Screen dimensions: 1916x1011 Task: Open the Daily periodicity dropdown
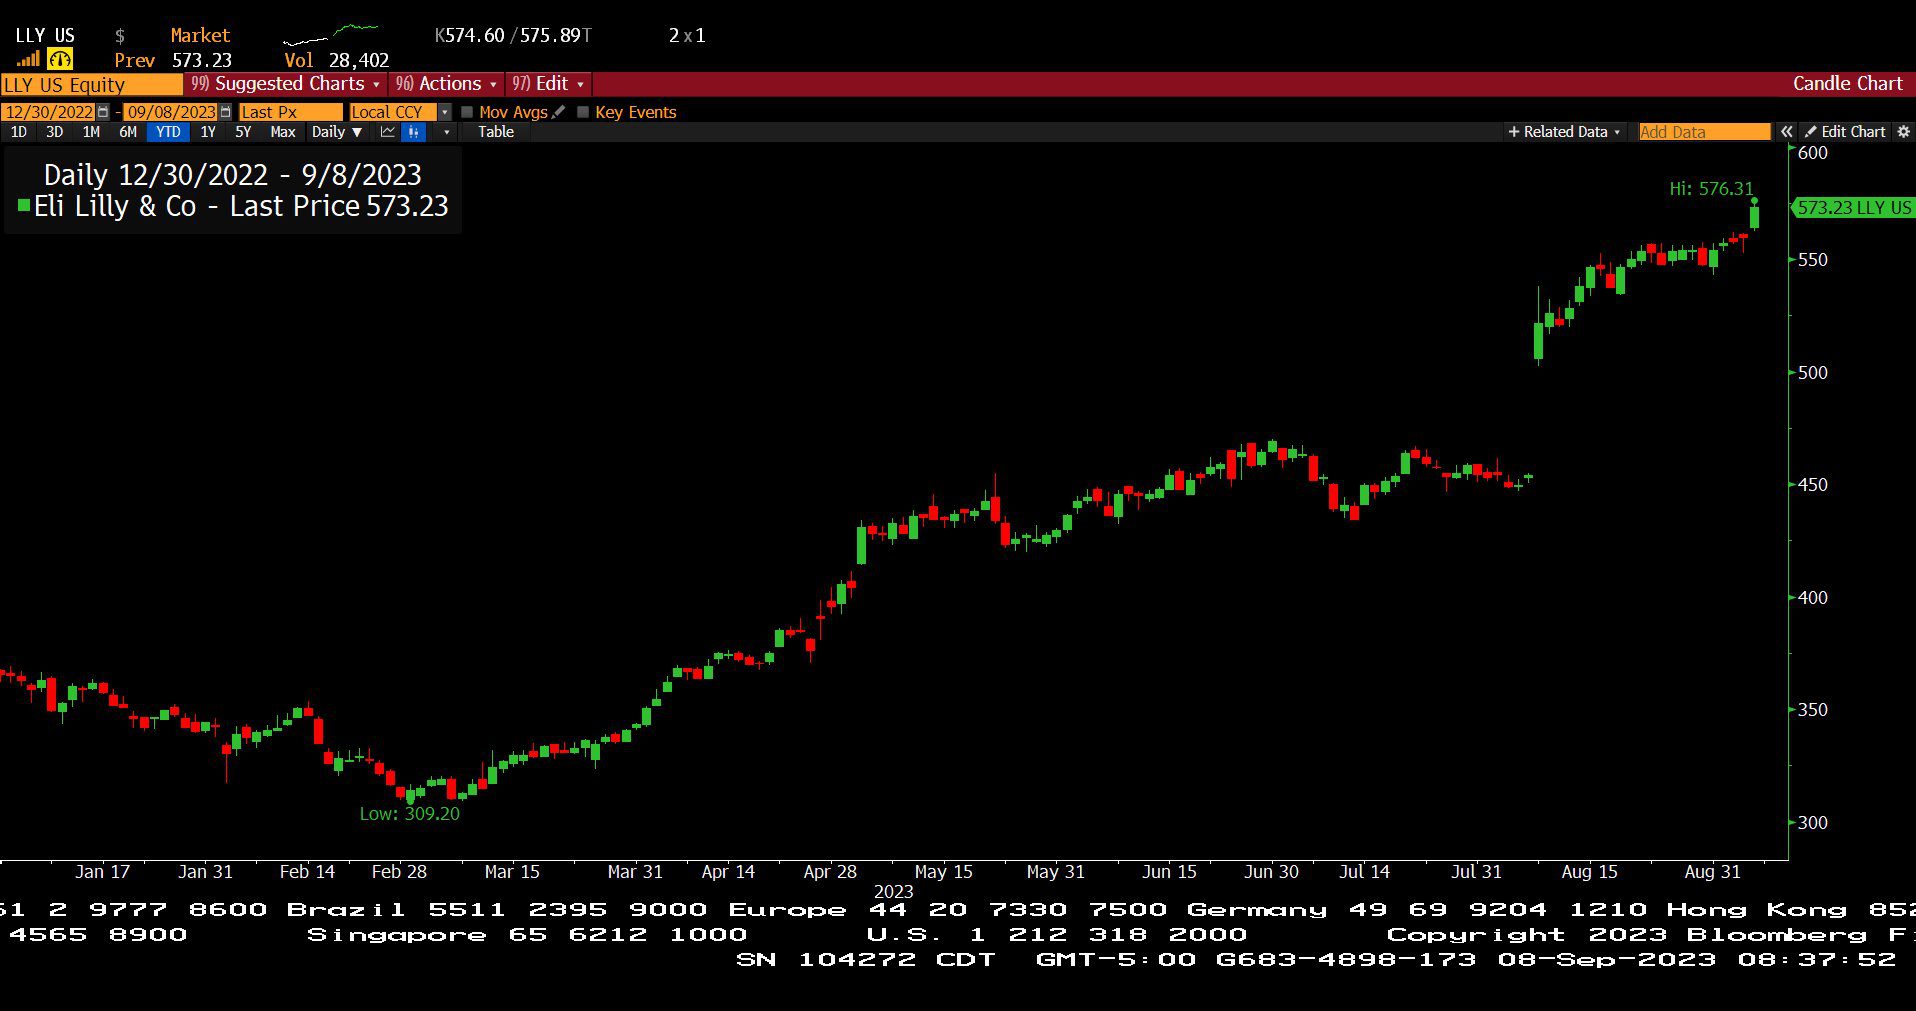pyautogui.click(x=337, y=132)
